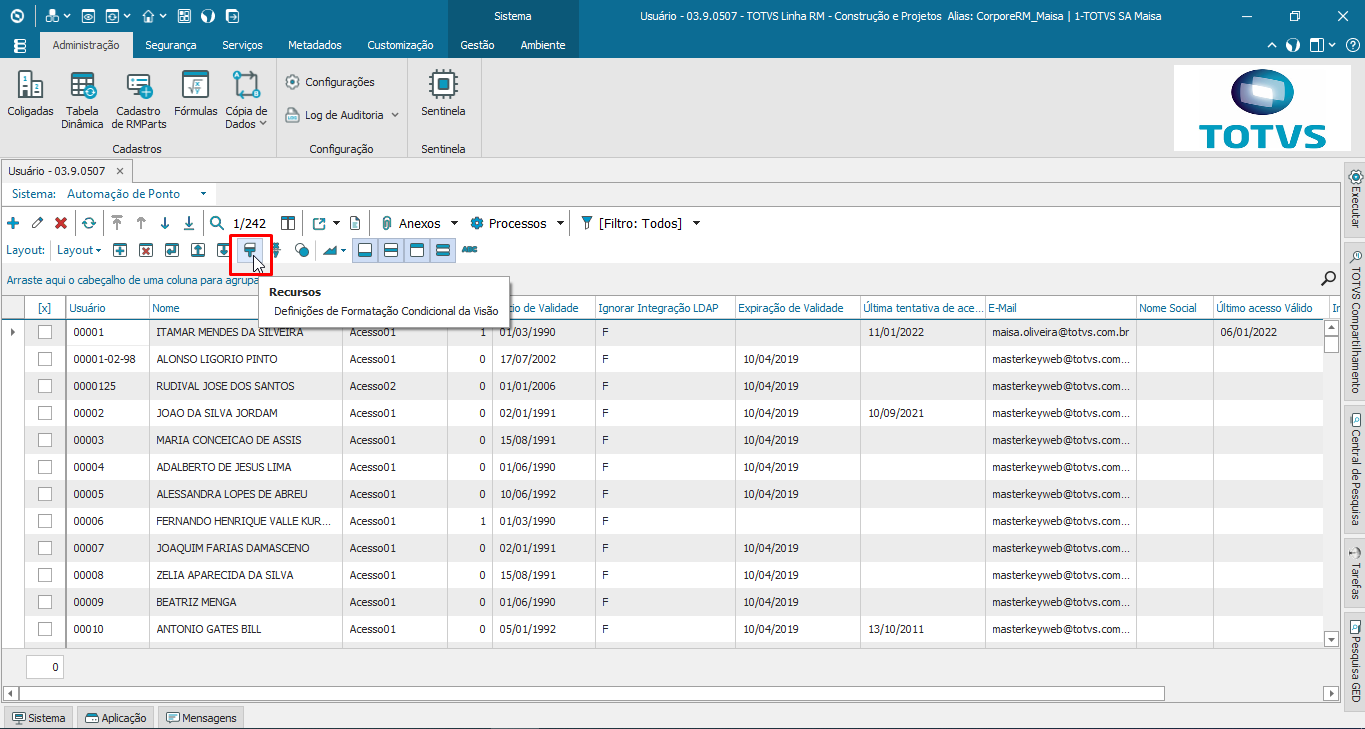Image resolution: width=1365 pixels, height=729 pixels.
Task: Click the blue plus icon to add record
Action: [13, 223]
